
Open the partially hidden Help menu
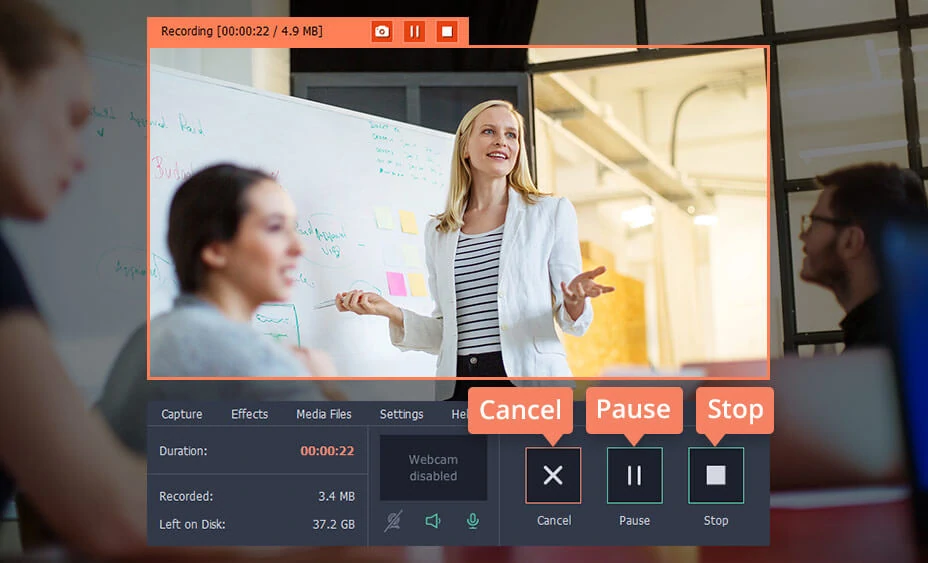pyautogui.click(x=459, y=414)
